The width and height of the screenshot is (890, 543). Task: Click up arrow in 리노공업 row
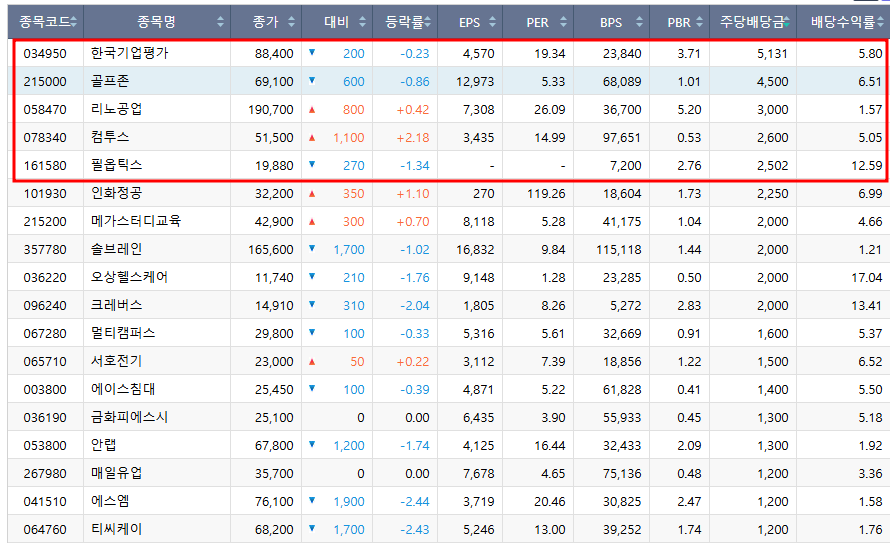click(x=312, y=110)
